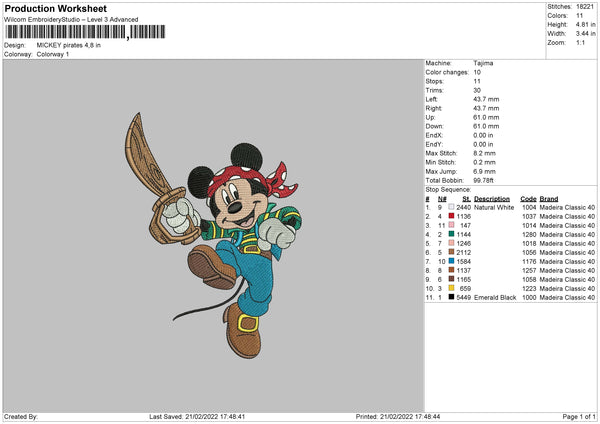
Task: Click the Max Jump value '6.9 mm'
Action: tap(484, 171)
